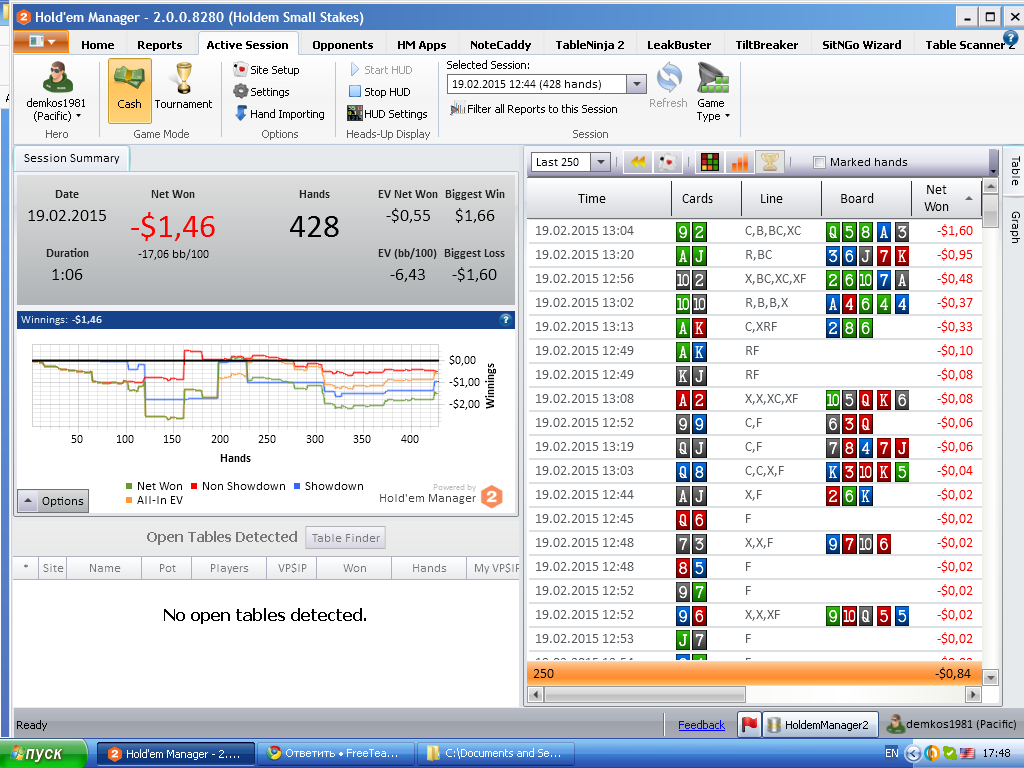Open the Selected Session dropdown
The width and height of the screenshot is (1024, 768).
click(636, 84)
